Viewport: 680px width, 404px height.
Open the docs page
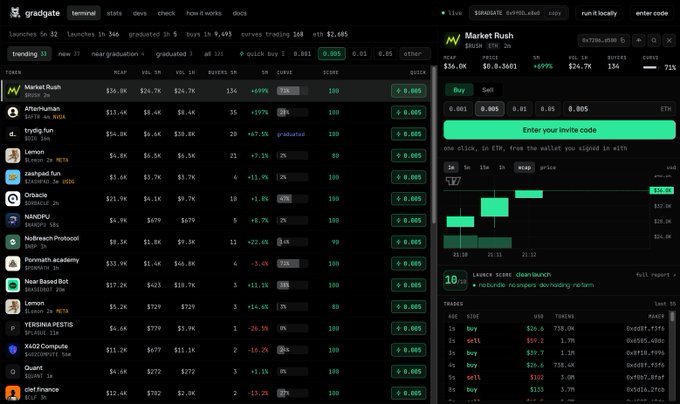pyautogui.click(x=239, y=13)
